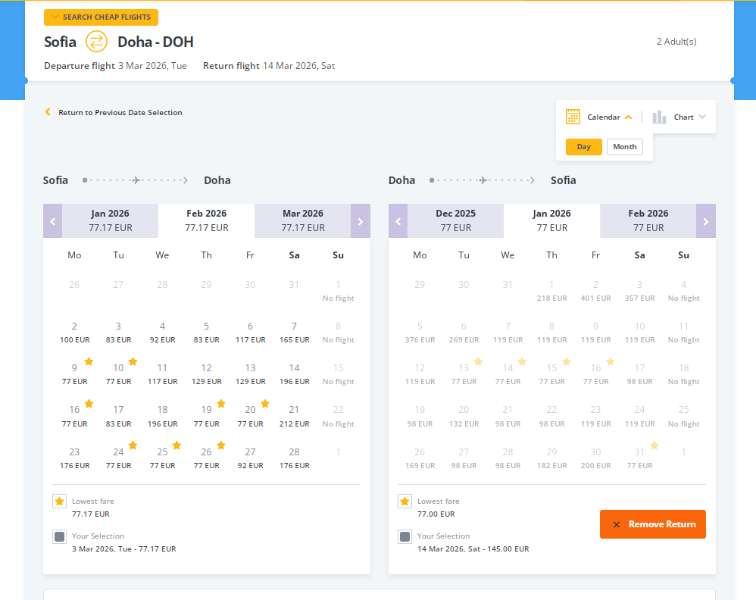The height and width of the screenshot is (600, 756).
Task: Click the bar chart icon
Action: [x=659, y=117]
